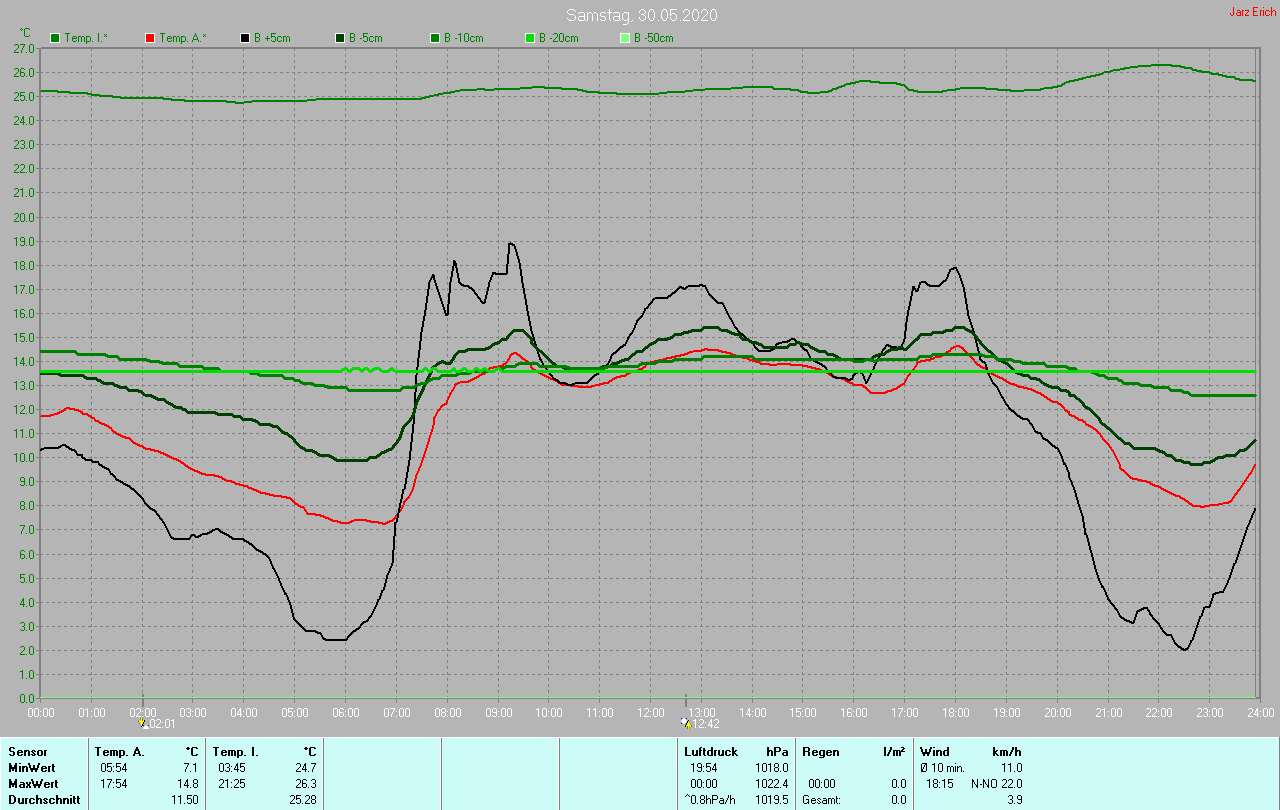Select the Durchschnitt row label
This screenshot has width=1280, height=810.
(x=44, y=800)
